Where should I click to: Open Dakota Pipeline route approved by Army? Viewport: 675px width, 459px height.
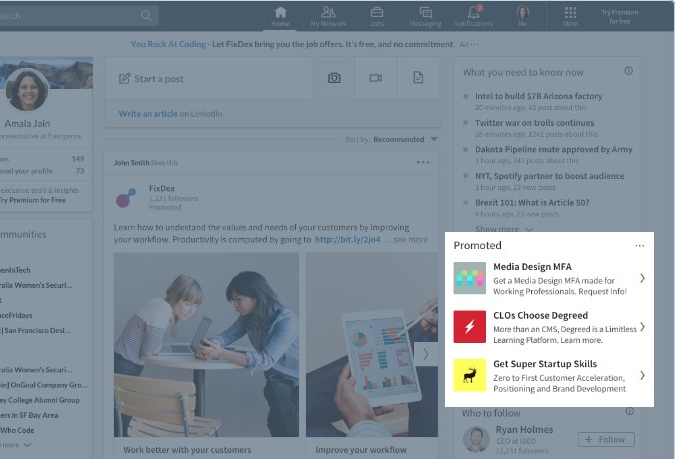pyautogui.click(x=554, y=149)
